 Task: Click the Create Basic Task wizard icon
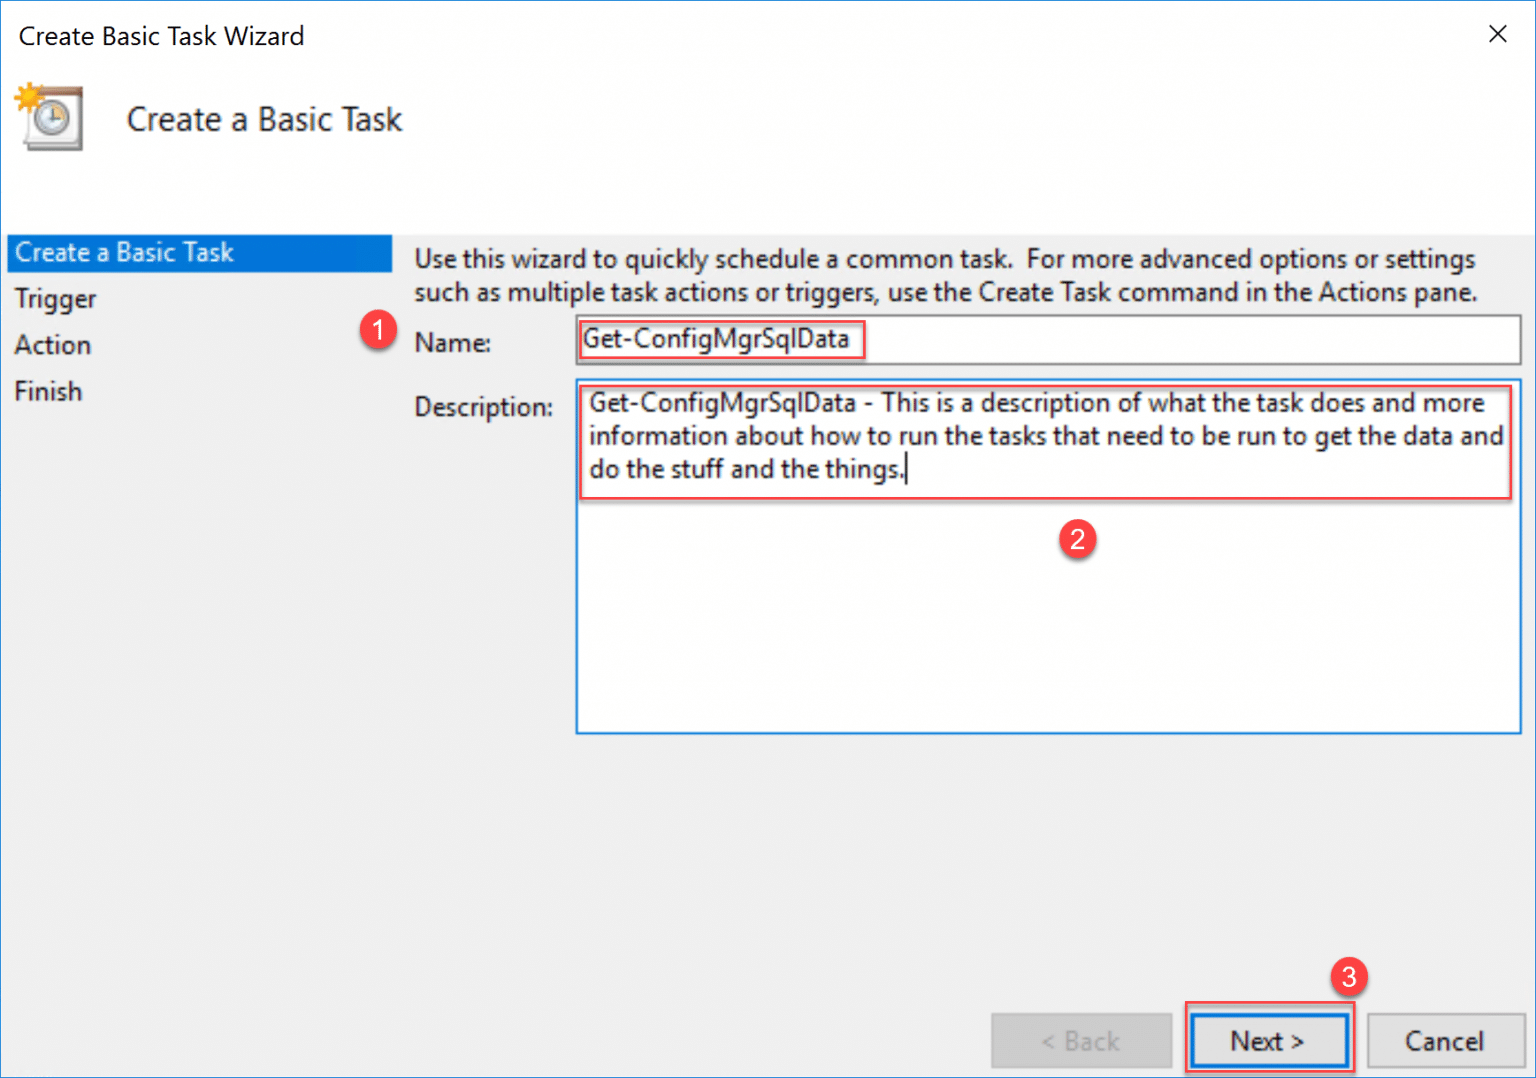tap(48, 117)
